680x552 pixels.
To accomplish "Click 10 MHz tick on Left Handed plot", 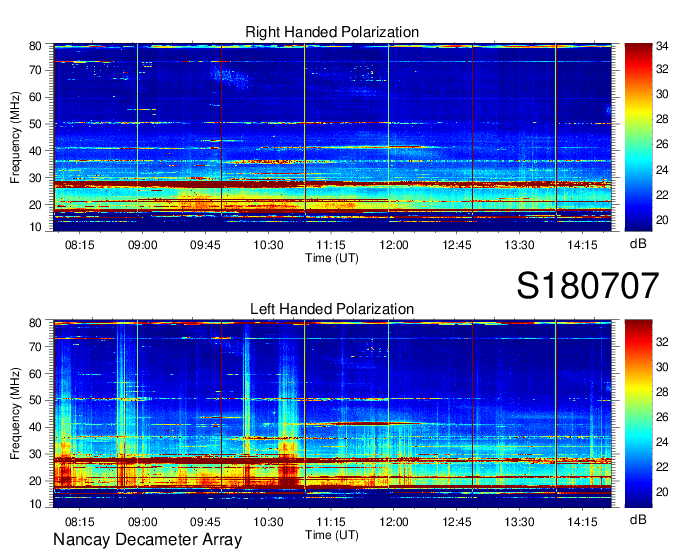I will 35,504.
